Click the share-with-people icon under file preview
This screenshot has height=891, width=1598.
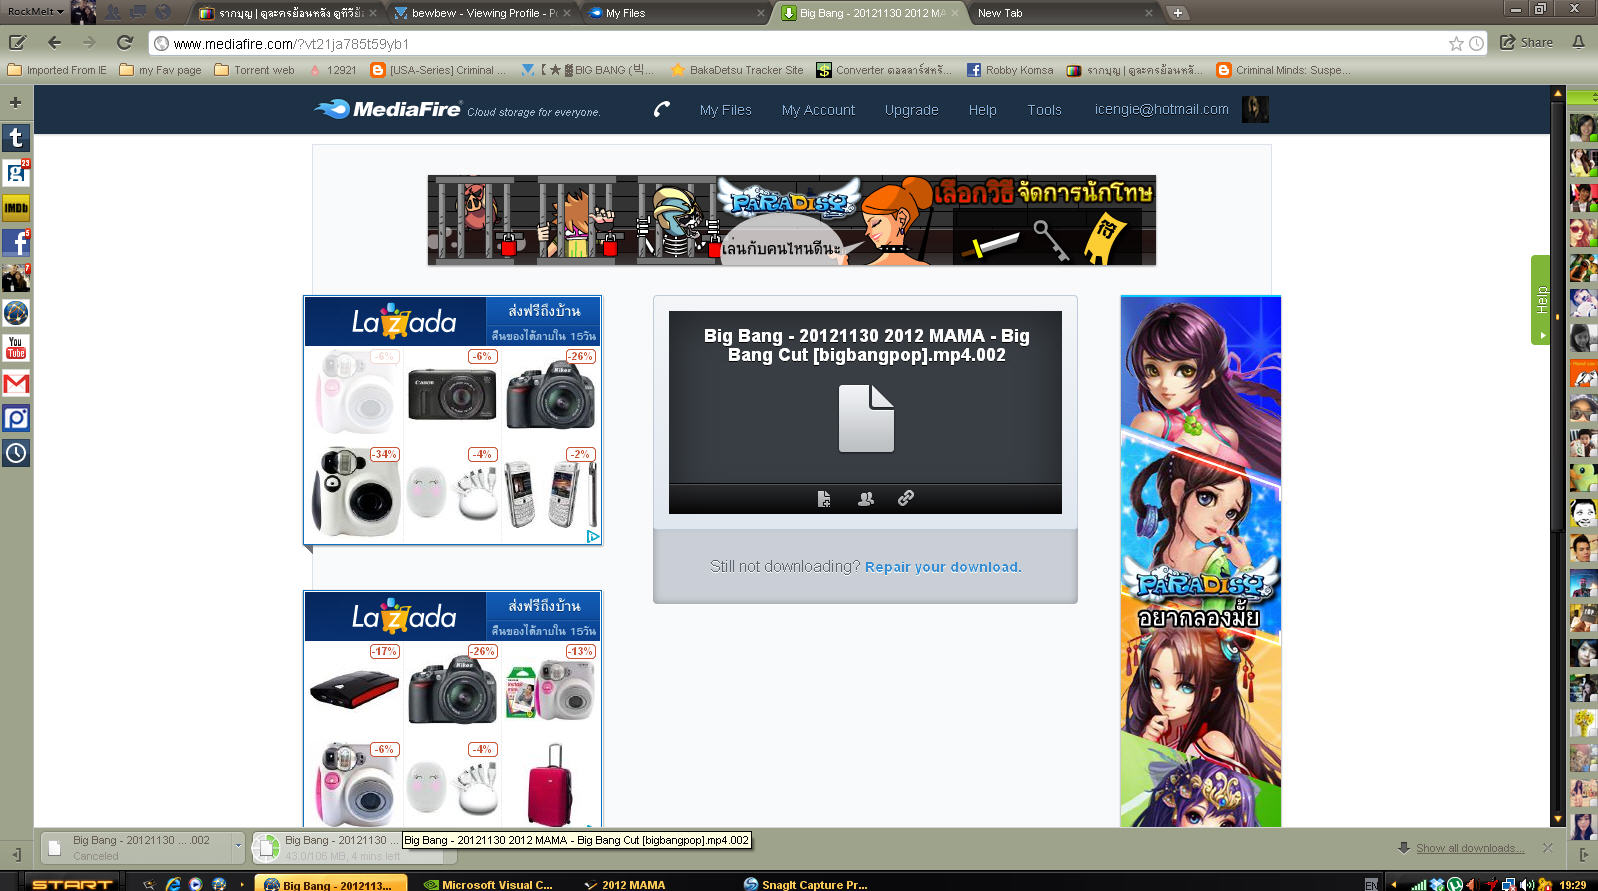[866, 498]
